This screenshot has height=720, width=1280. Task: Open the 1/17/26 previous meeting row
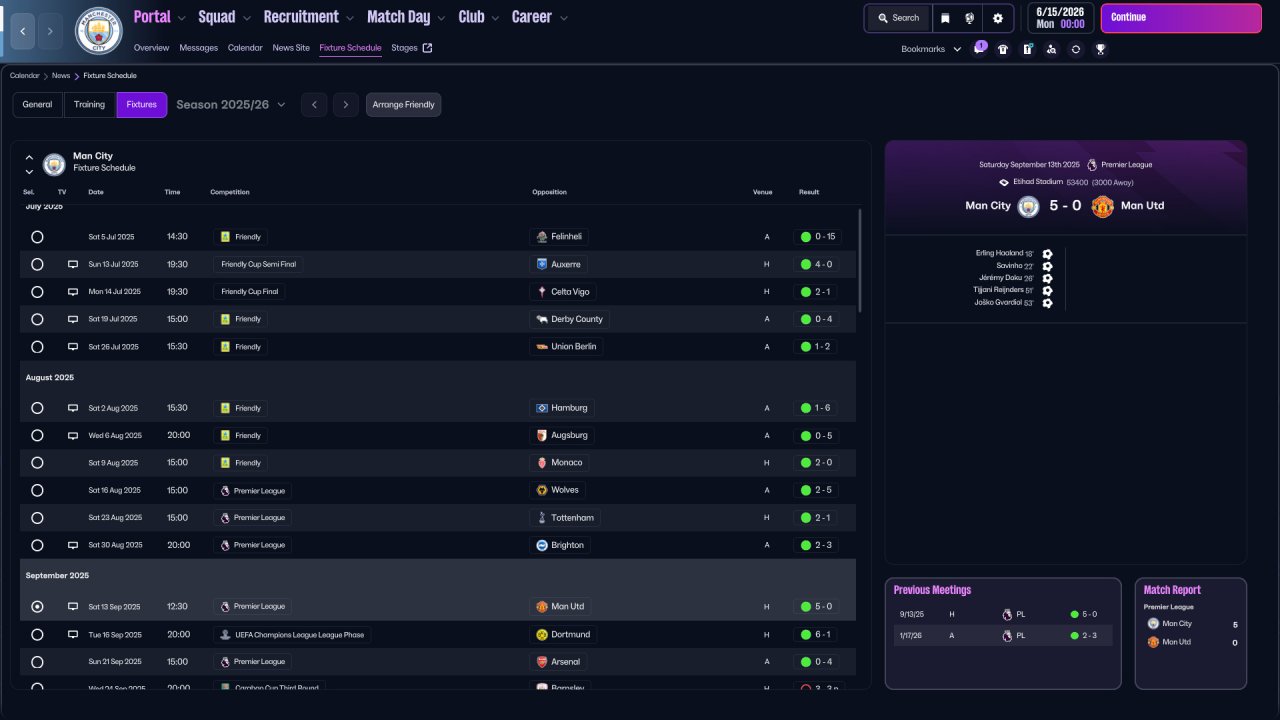click(x=1003, y=636)
